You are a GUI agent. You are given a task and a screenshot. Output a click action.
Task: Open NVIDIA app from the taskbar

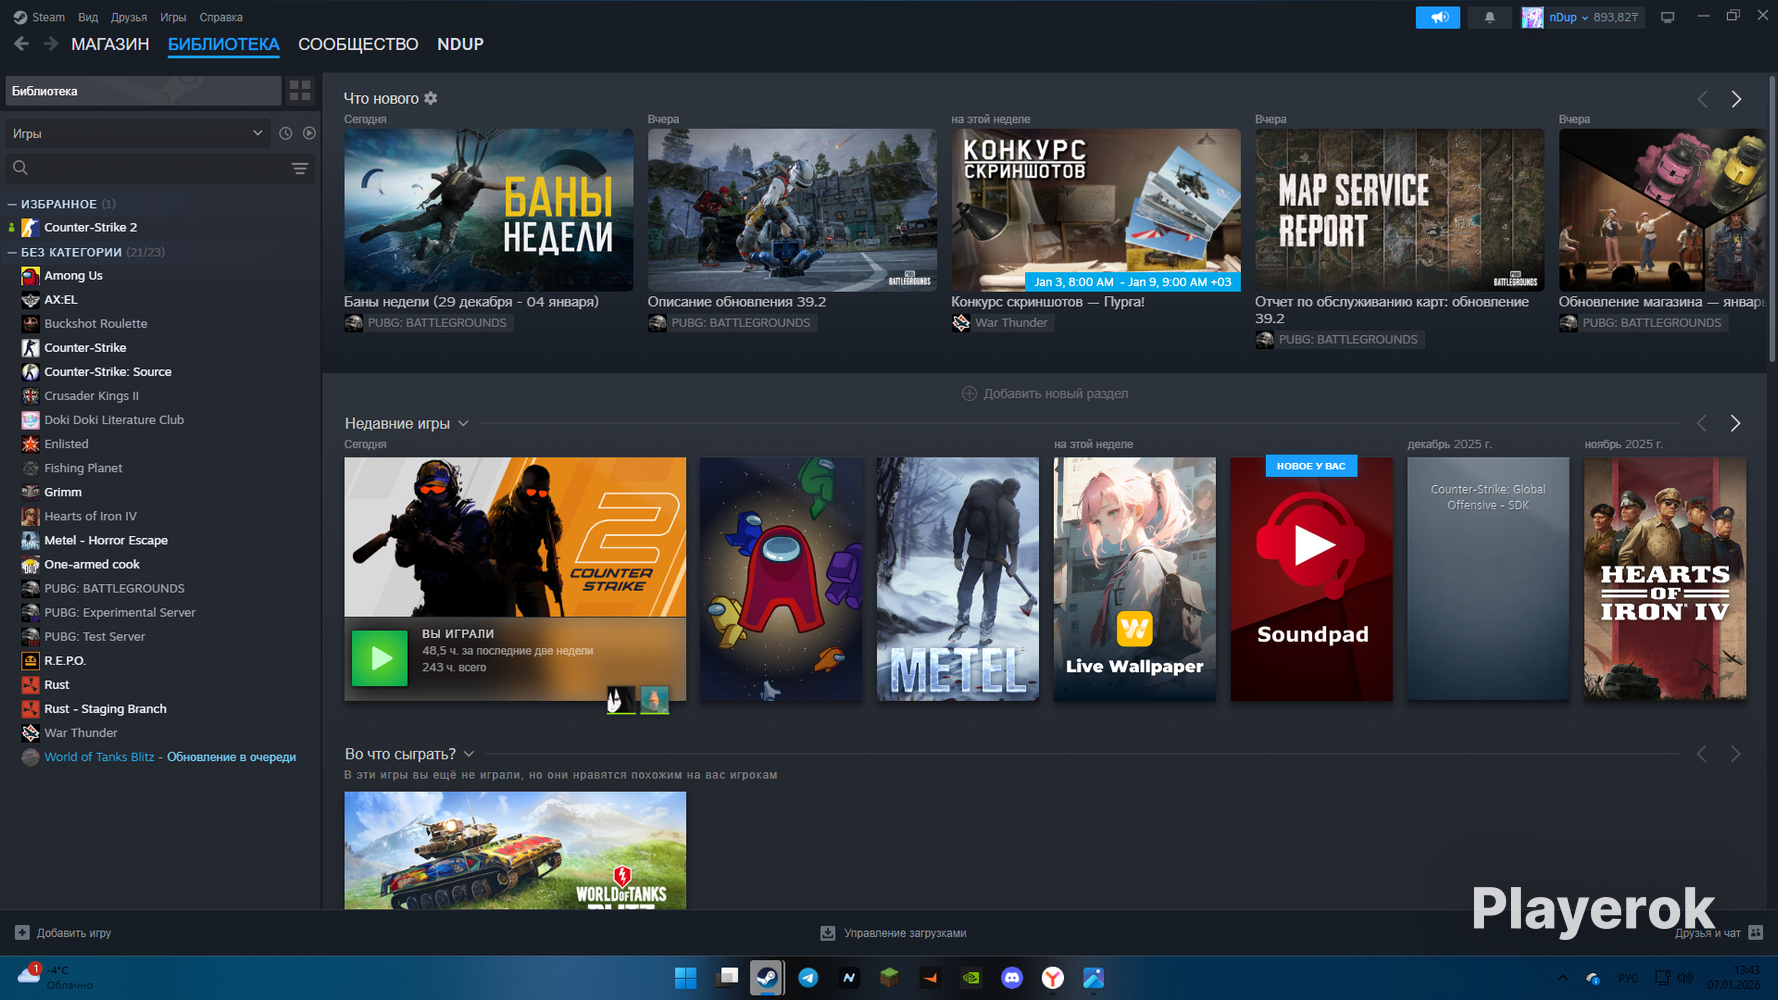971,978
